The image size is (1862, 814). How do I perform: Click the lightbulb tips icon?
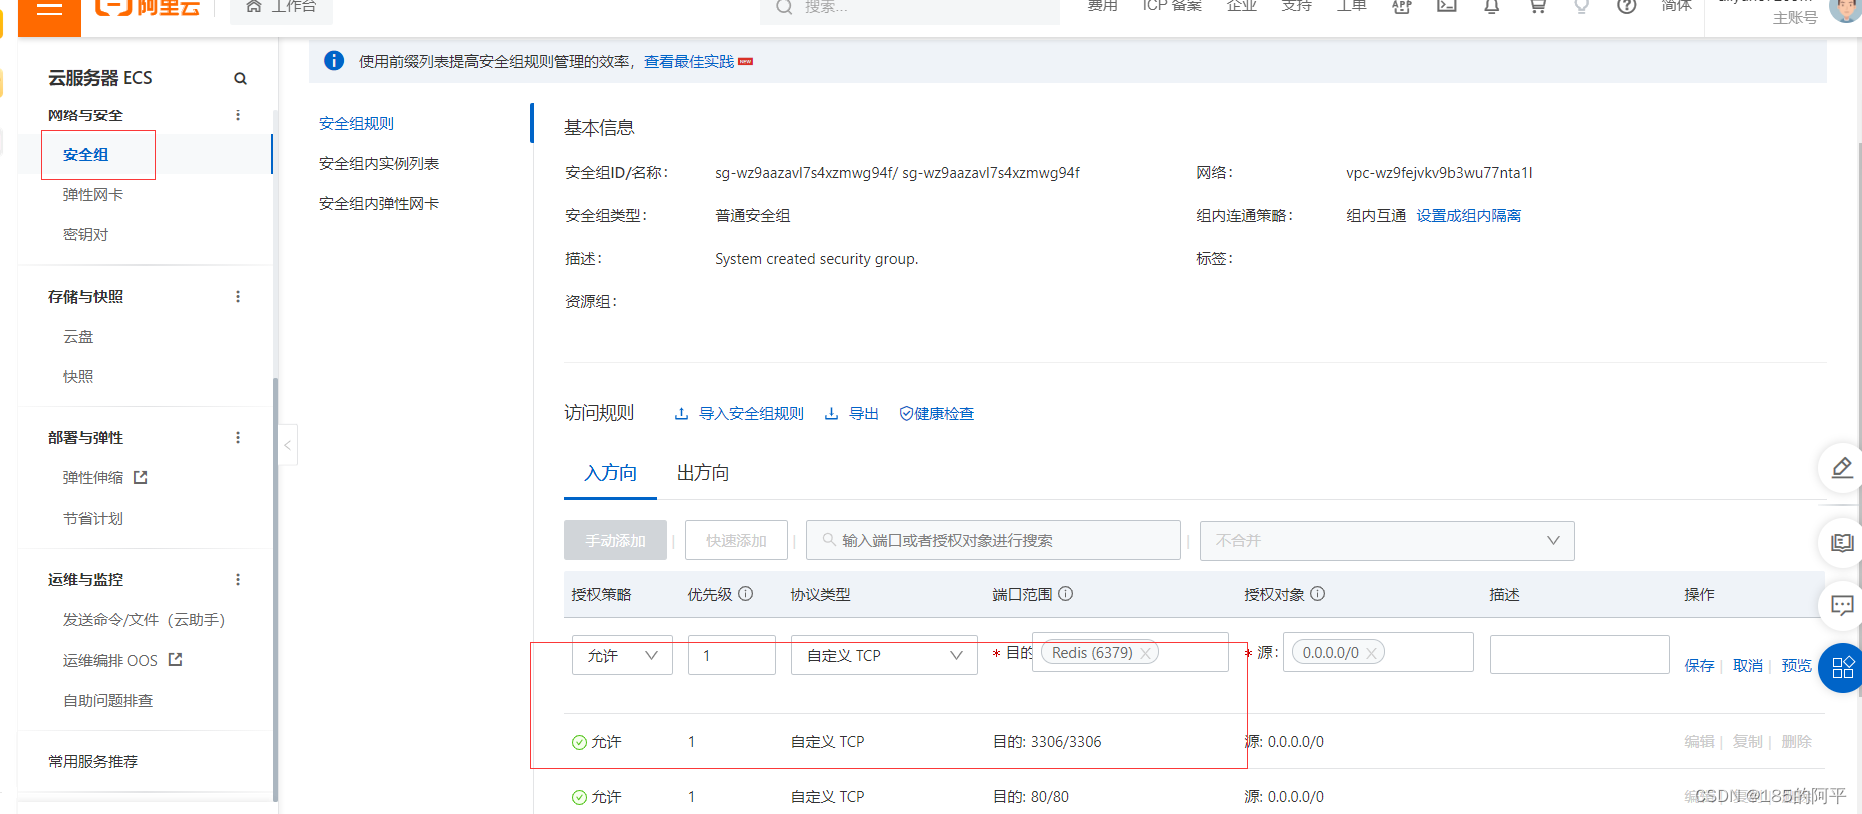point(1582,6)
